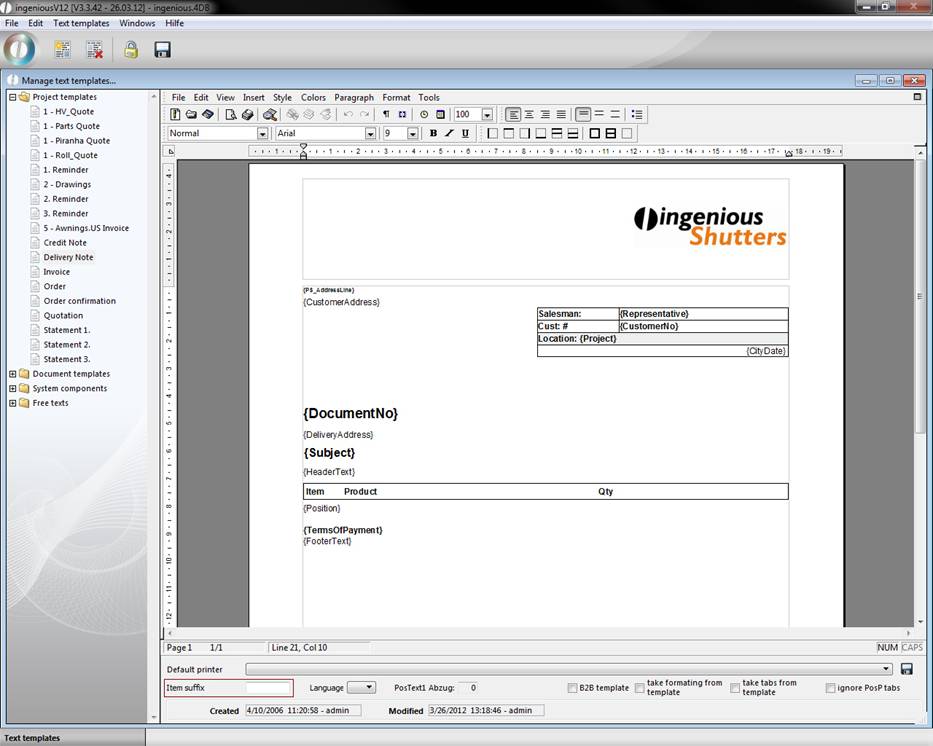Select the Order confirmation template
Screen dimensions: 933x746
(79, 301)
